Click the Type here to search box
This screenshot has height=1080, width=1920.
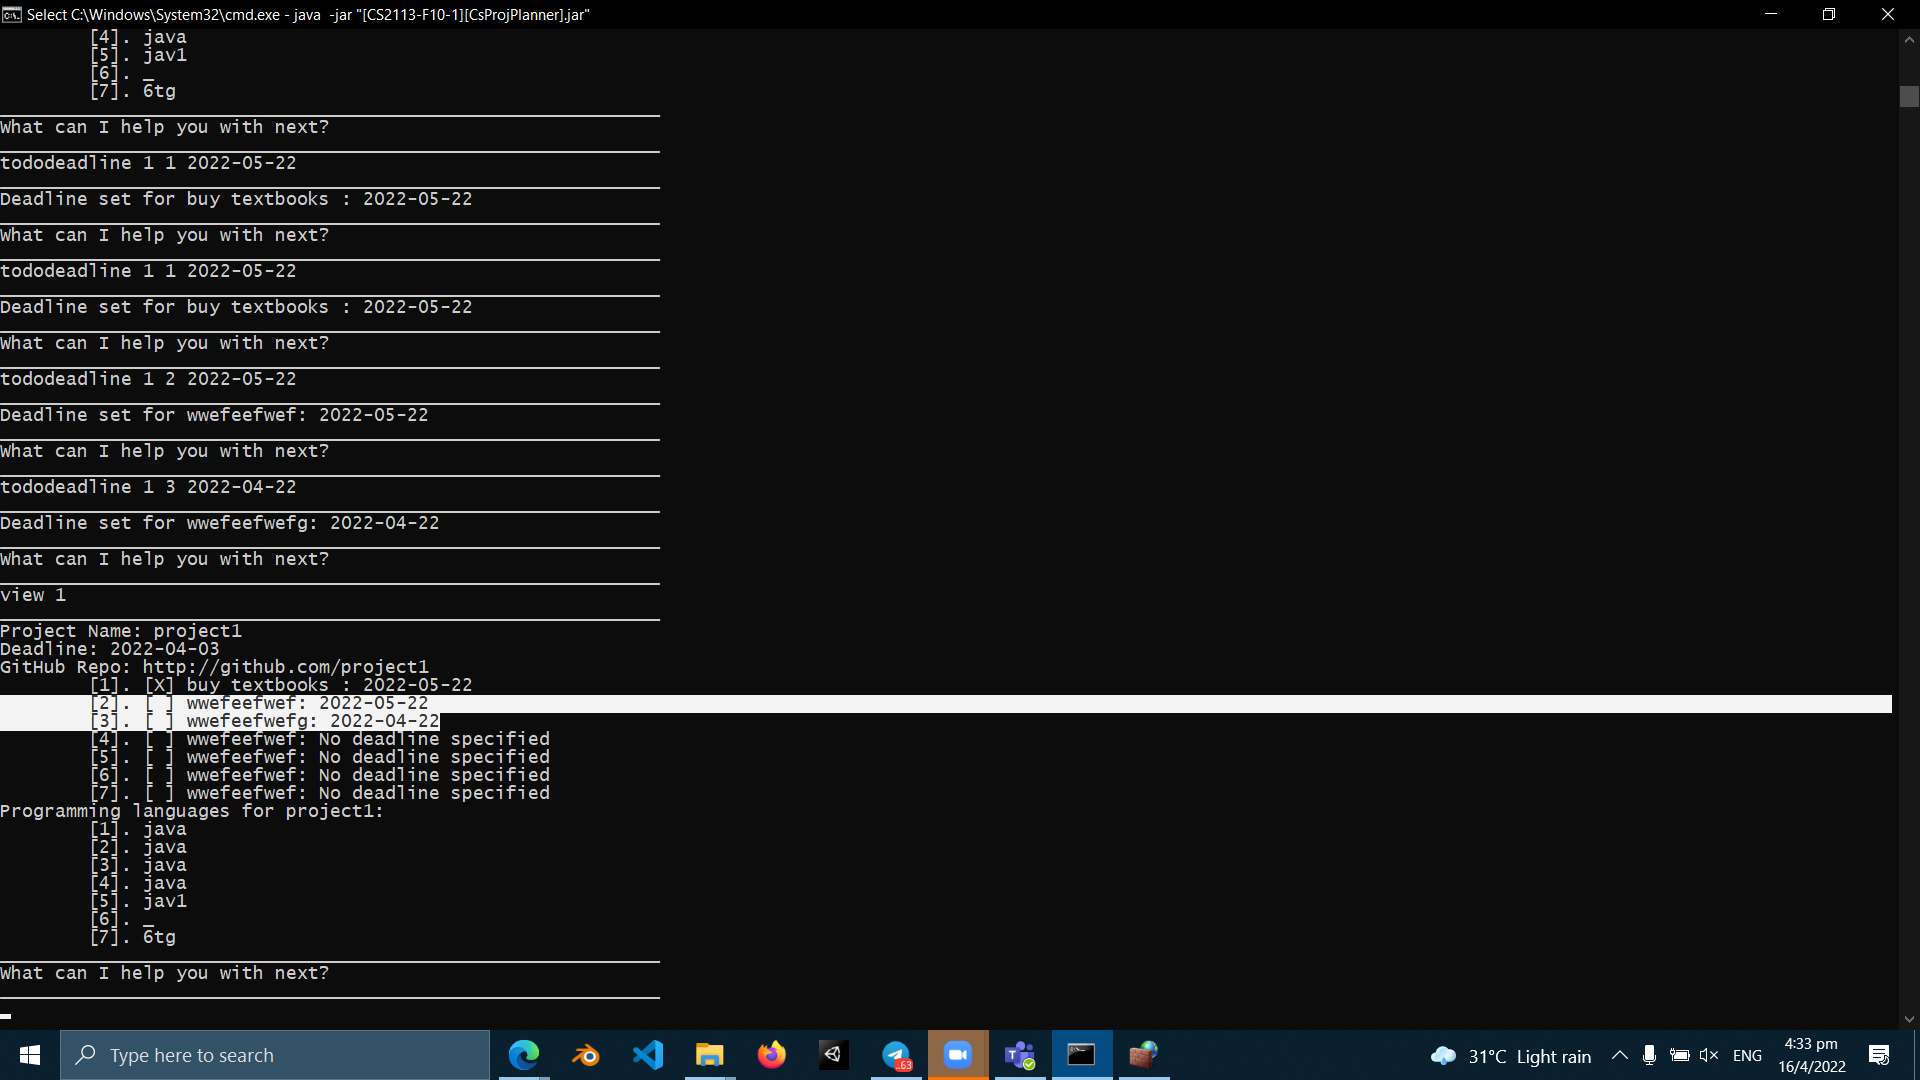pos(275,1055)
